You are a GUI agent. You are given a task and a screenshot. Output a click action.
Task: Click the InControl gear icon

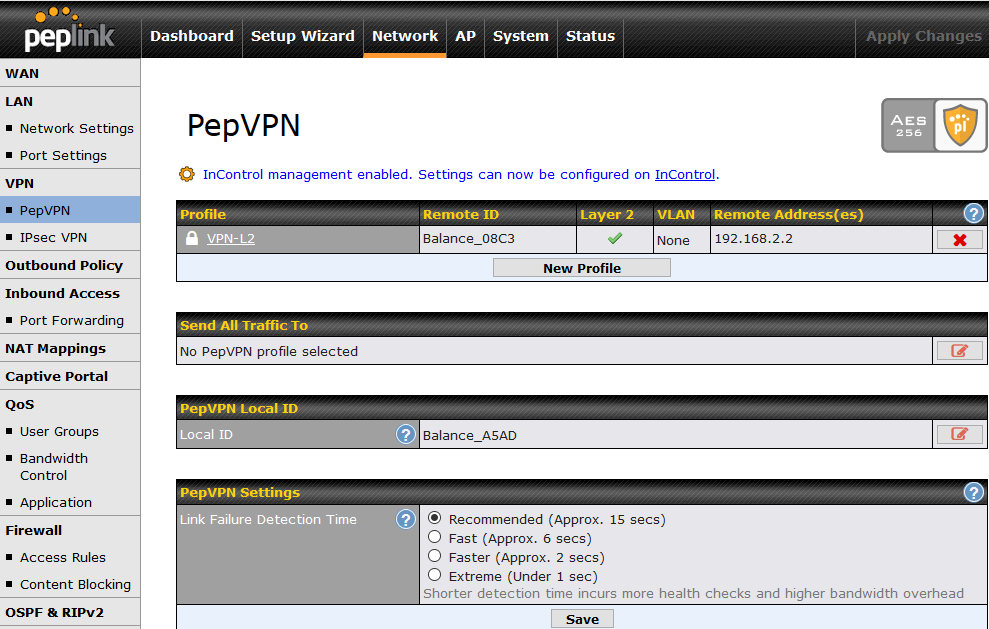187,174
